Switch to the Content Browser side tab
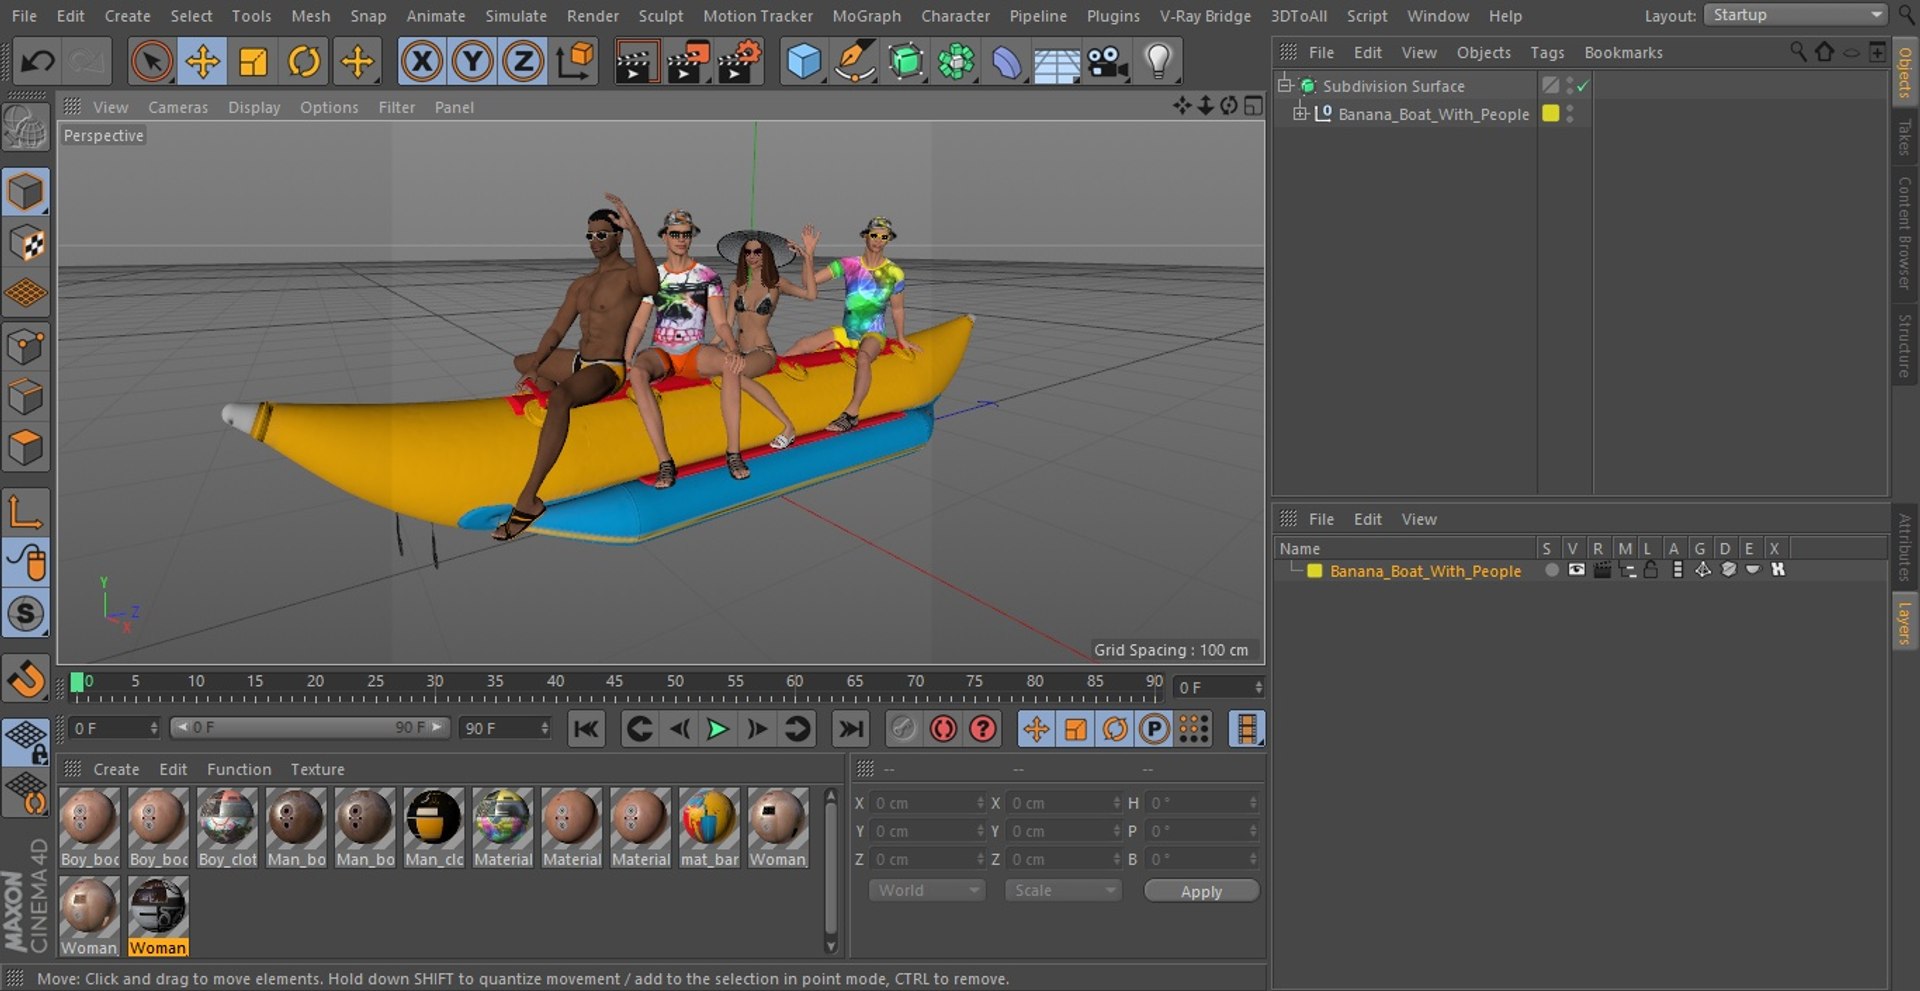 [x=1904, y=233]
